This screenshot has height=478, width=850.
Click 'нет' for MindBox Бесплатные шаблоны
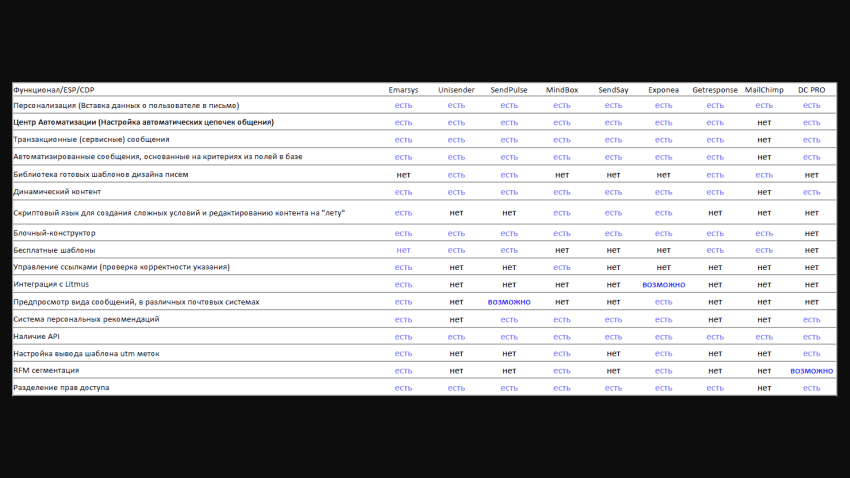(562, 250)
